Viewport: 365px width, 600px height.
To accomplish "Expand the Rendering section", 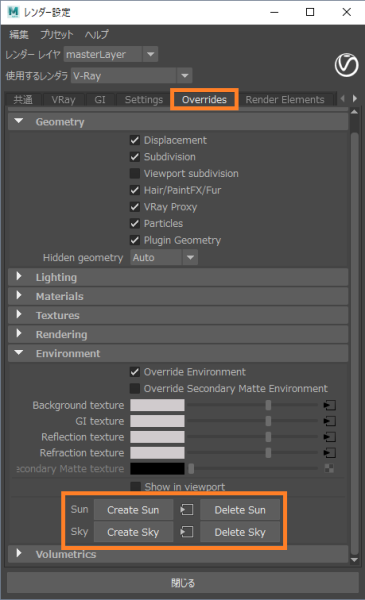I will [x=18, y=334].
